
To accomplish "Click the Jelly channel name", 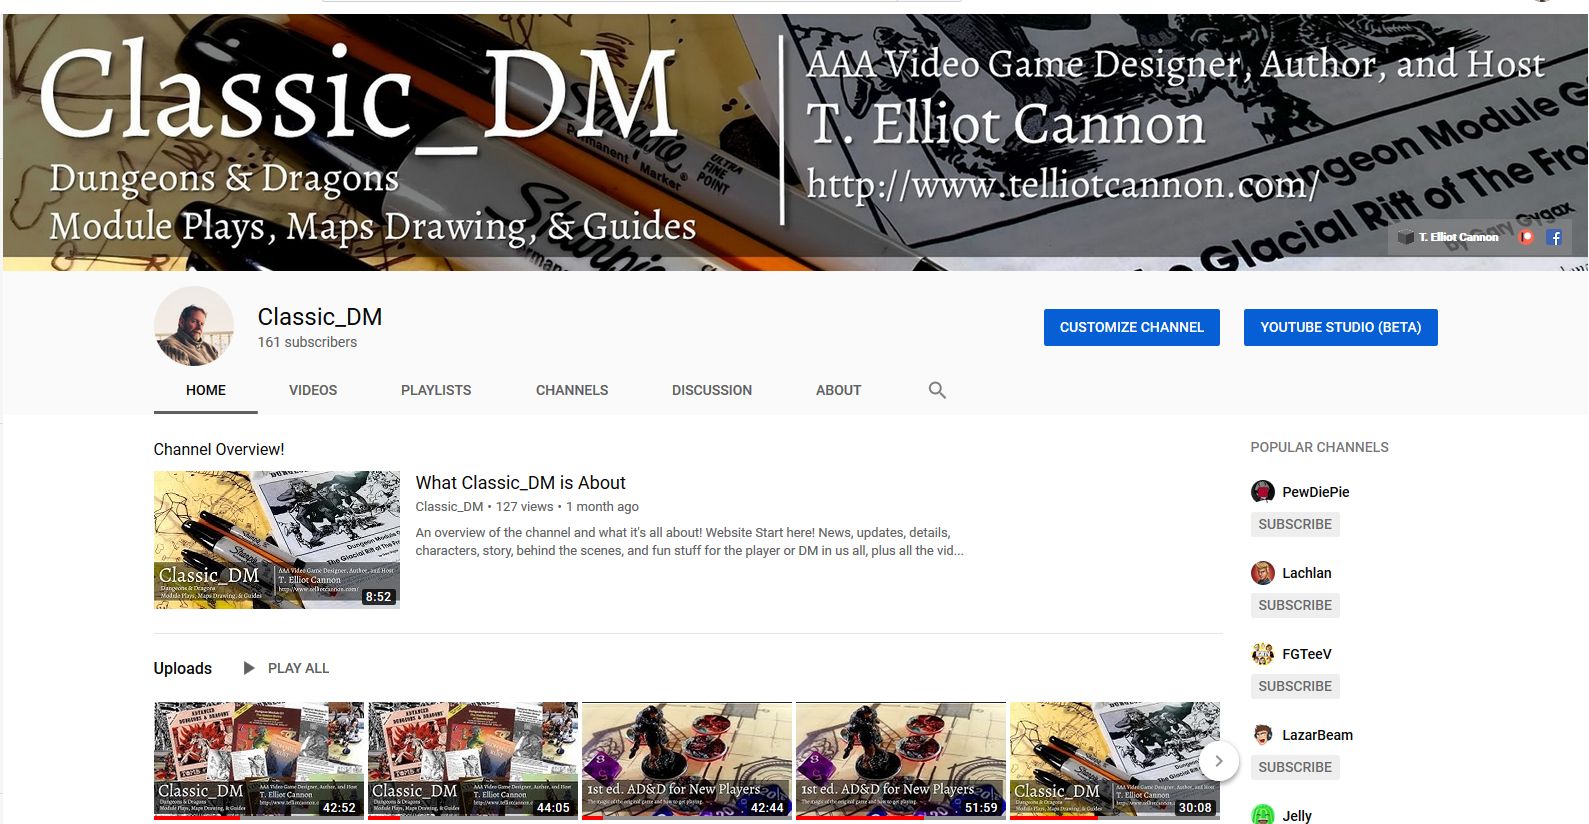I will coord(1297,816).
